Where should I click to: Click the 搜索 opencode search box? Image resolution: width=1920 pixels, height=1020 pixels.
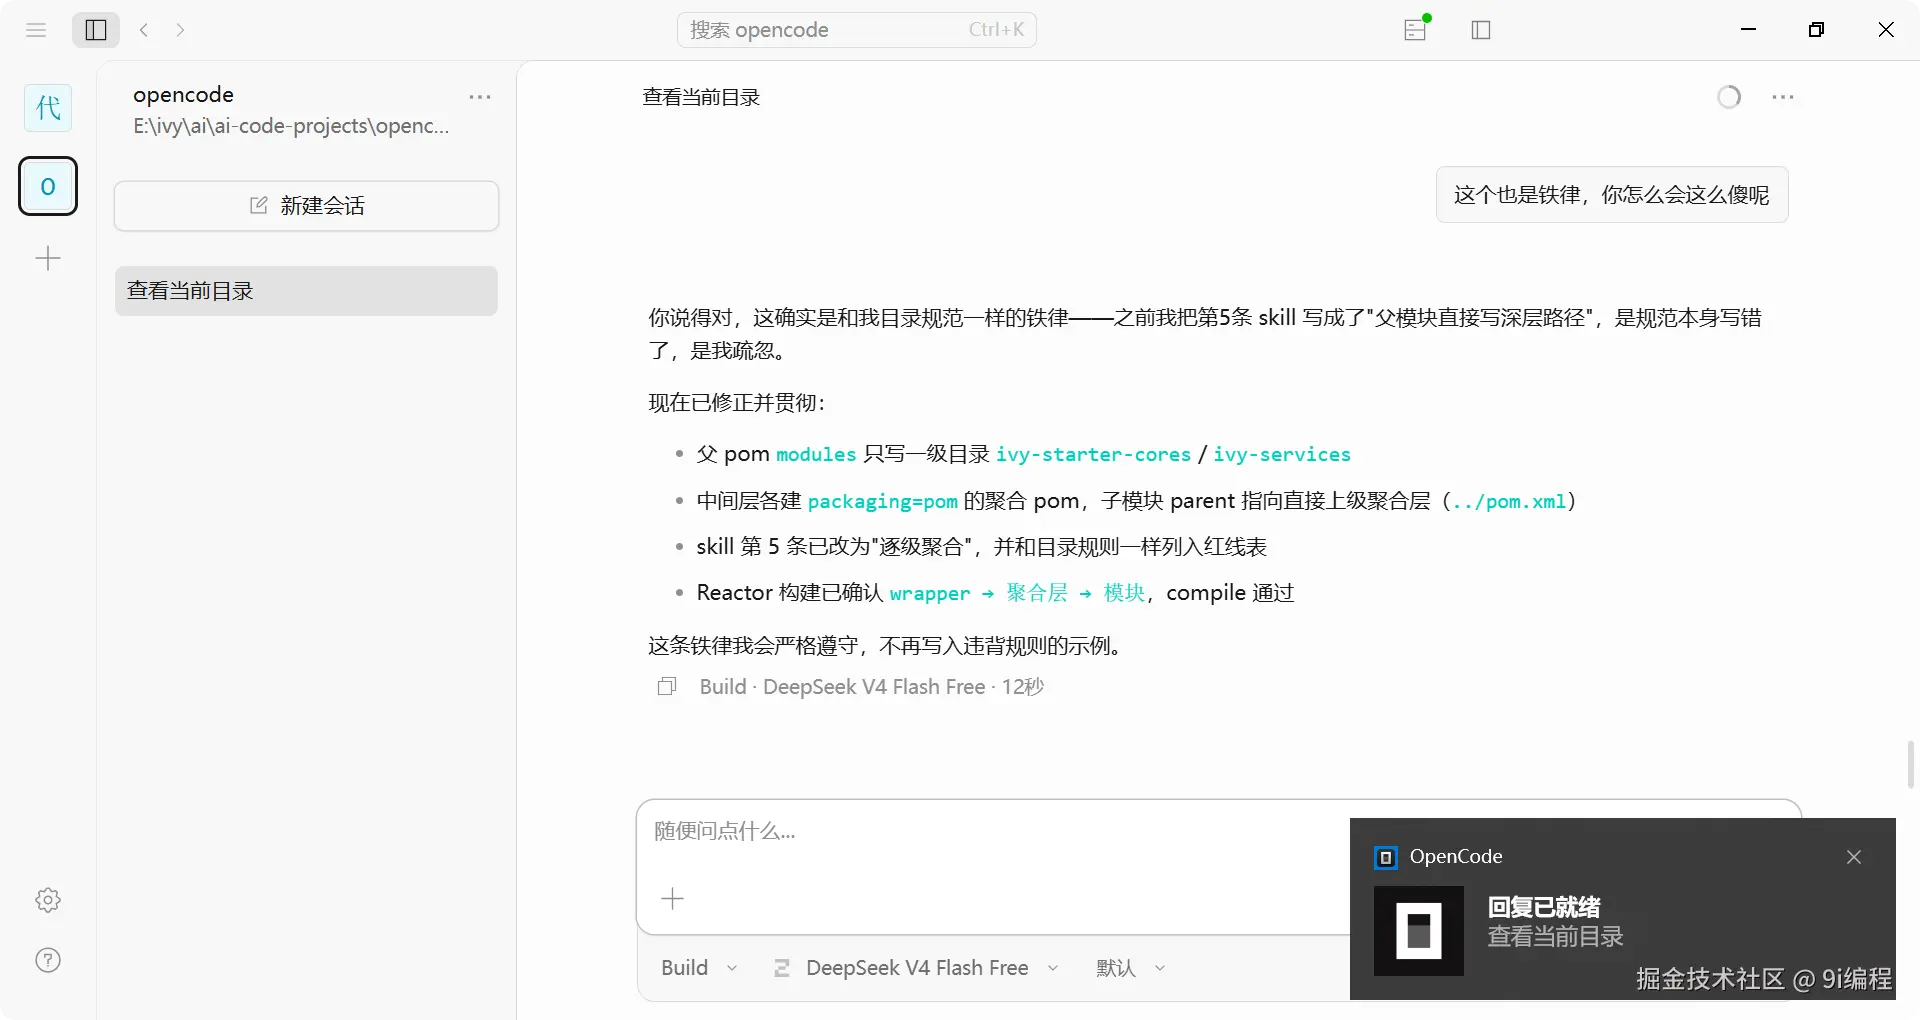tap(857, 30)
